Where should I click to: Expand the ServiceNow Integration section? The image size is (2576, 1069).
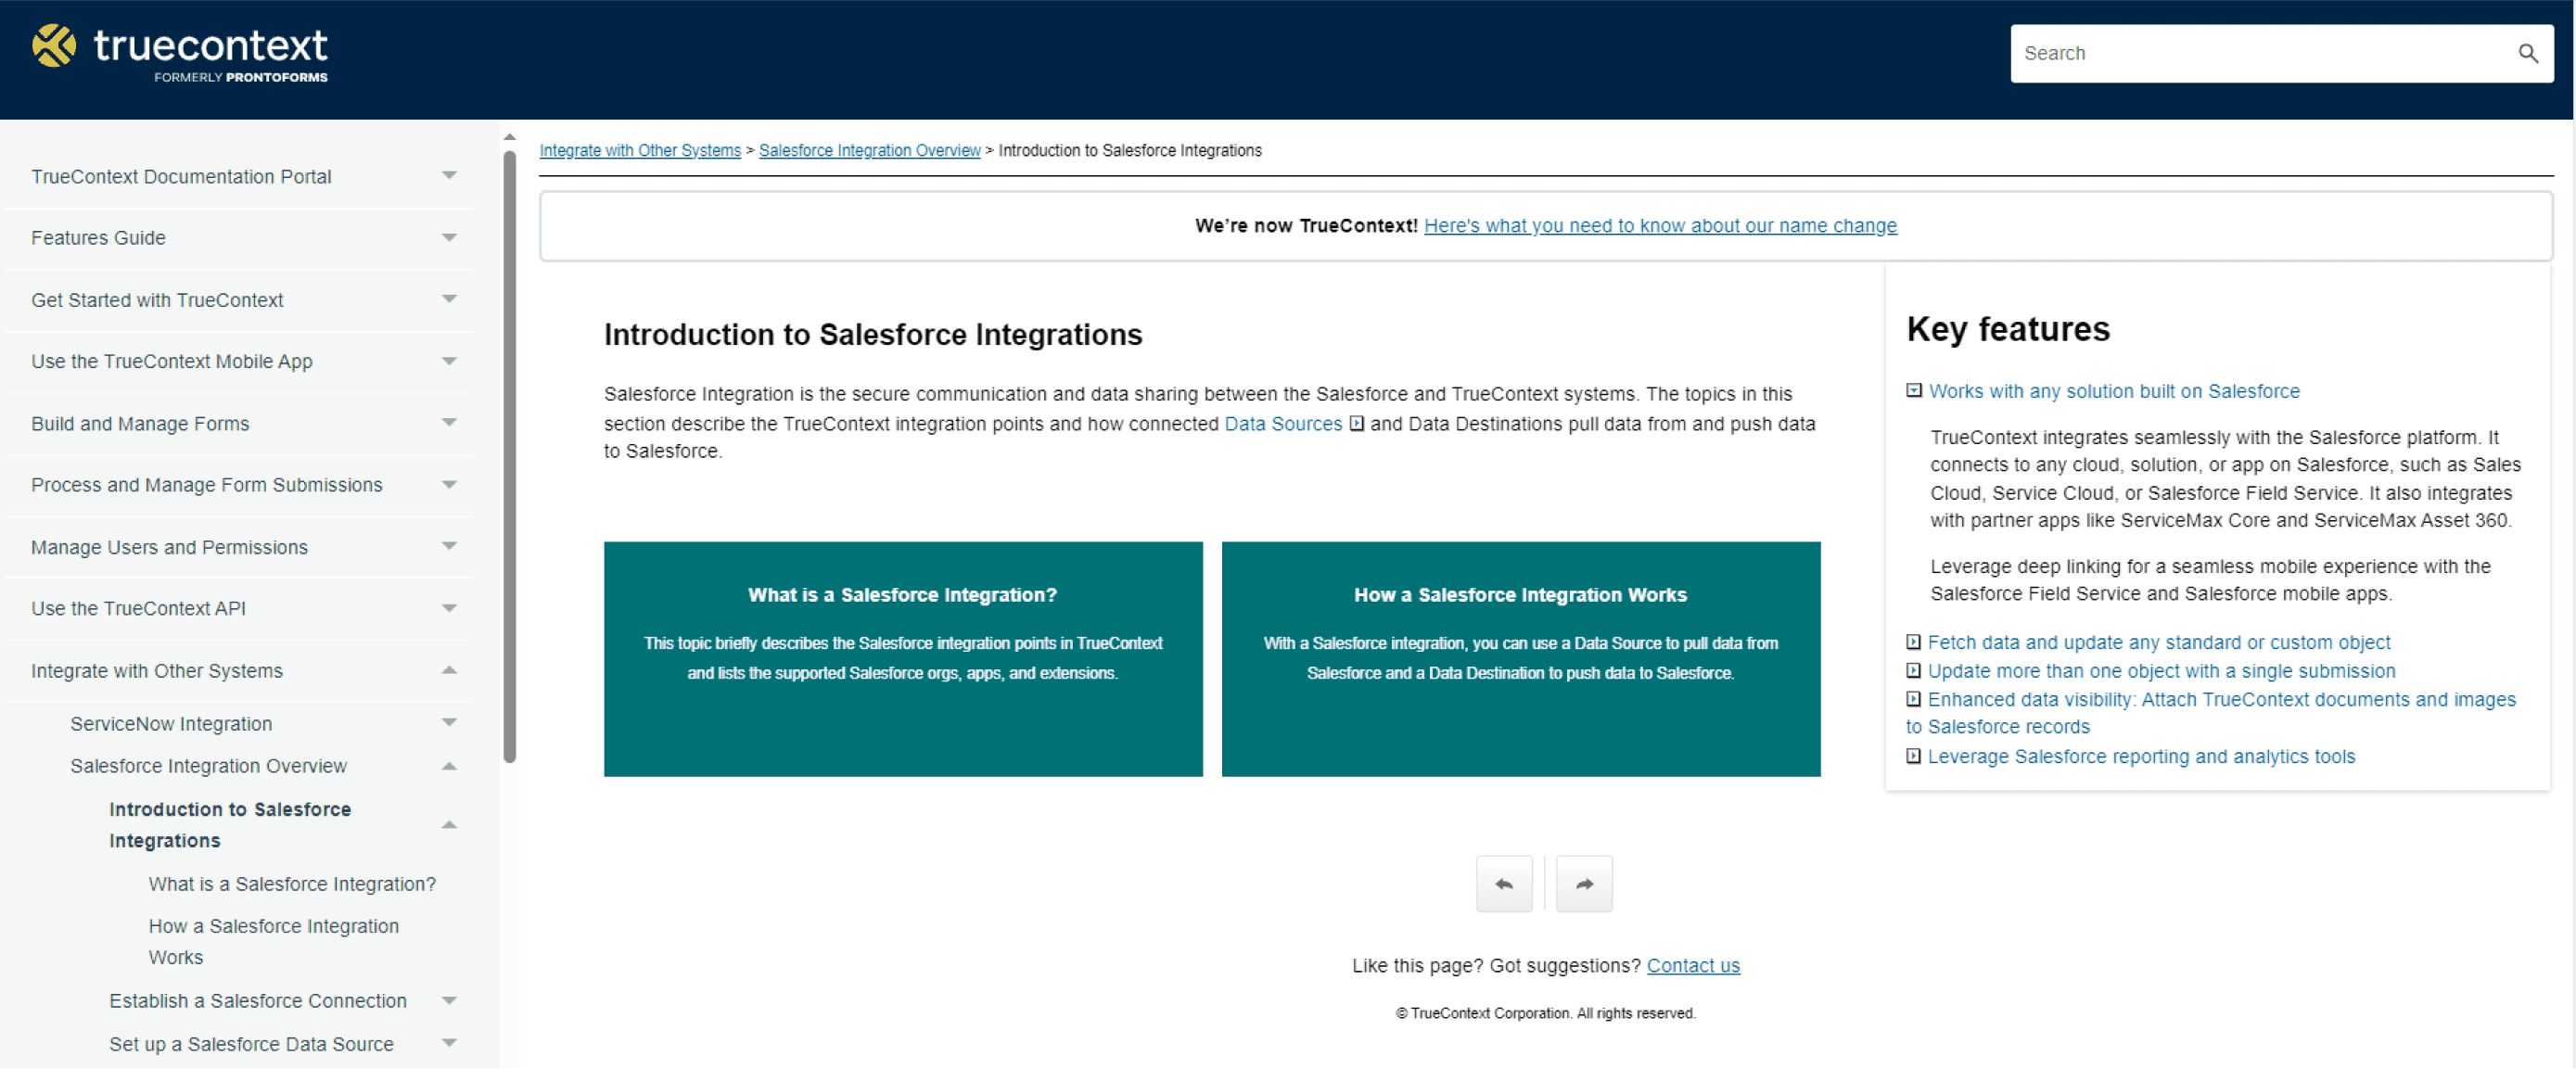(450, 723)
